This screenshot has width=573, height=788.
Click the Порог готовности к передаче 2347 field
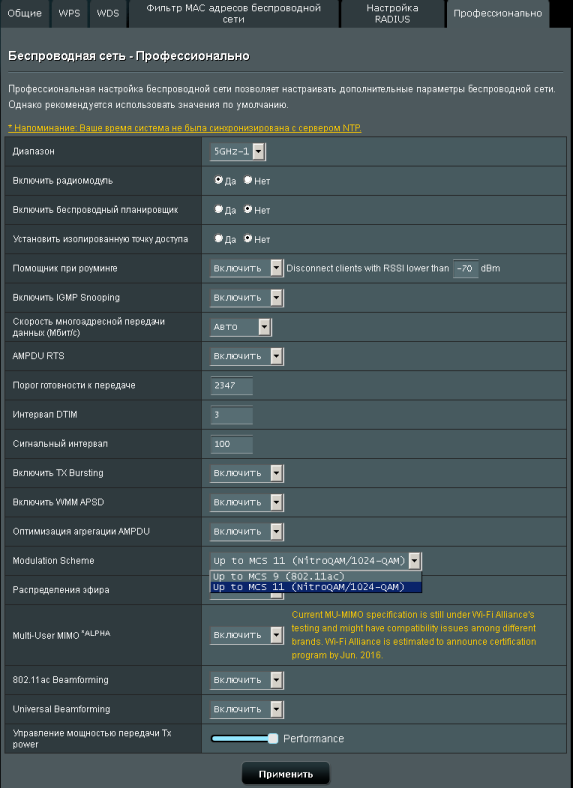pyautogui.click(x=231, y=385)
